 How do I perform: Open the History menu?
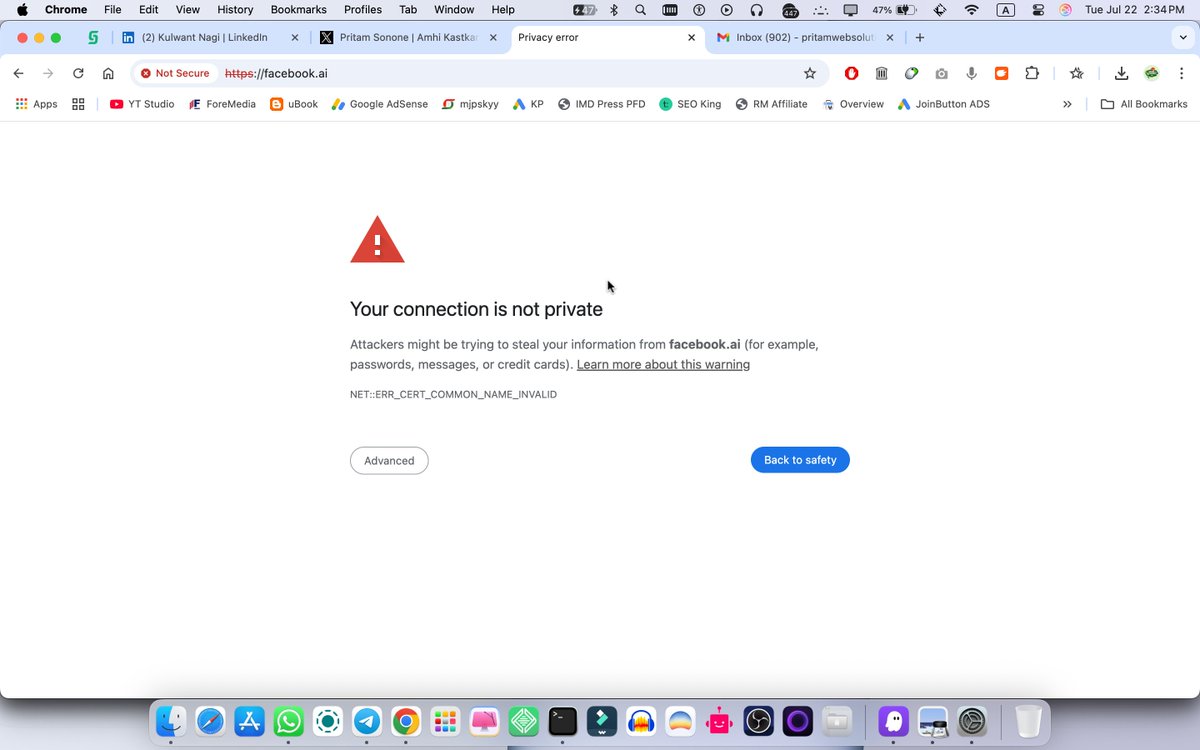pos(235,9)
